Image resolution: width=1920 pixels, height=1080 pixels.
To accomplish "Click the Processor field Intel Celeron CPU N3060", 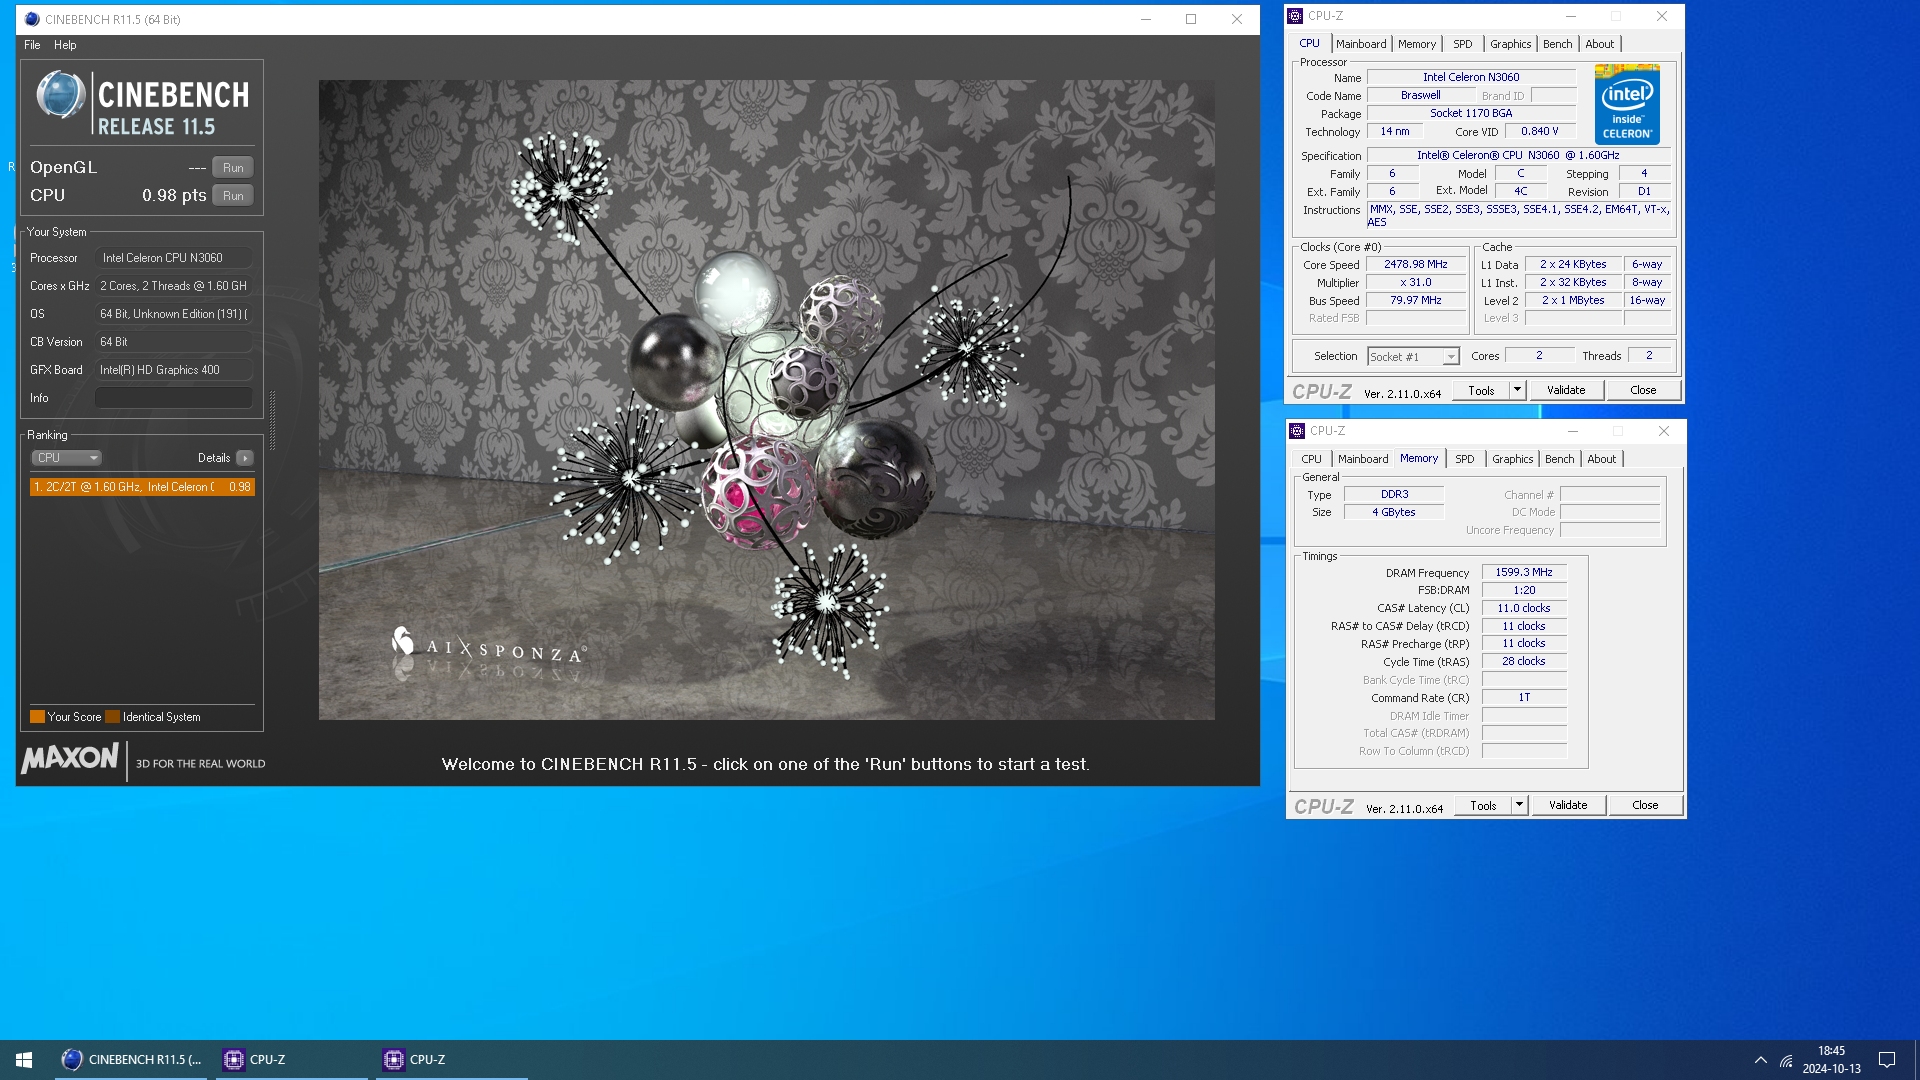I will [x=173, y=258].
